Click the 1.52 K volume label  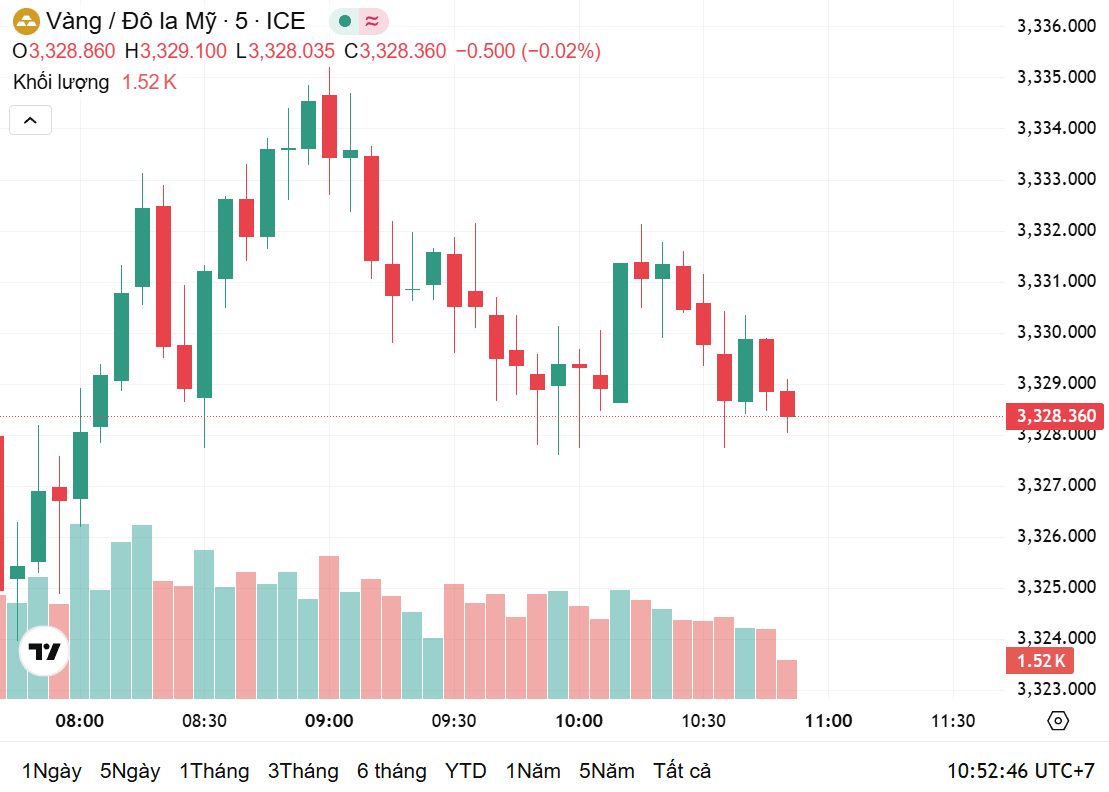pyautogui.click(x=1040, y=660)
